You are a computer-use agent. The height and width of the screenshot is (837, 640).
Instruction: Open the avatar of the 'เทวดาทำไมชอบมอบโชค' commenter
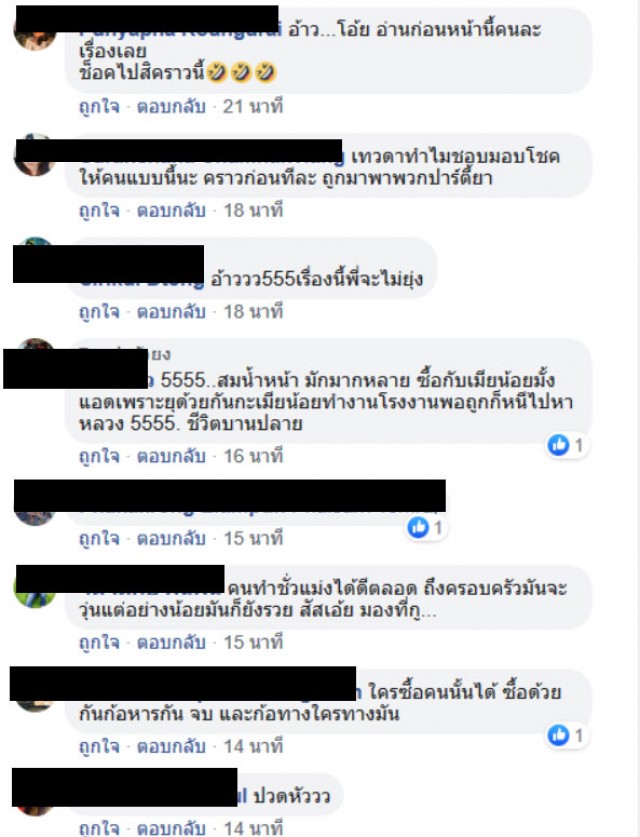pyautogui.click(x=35, y=167)
